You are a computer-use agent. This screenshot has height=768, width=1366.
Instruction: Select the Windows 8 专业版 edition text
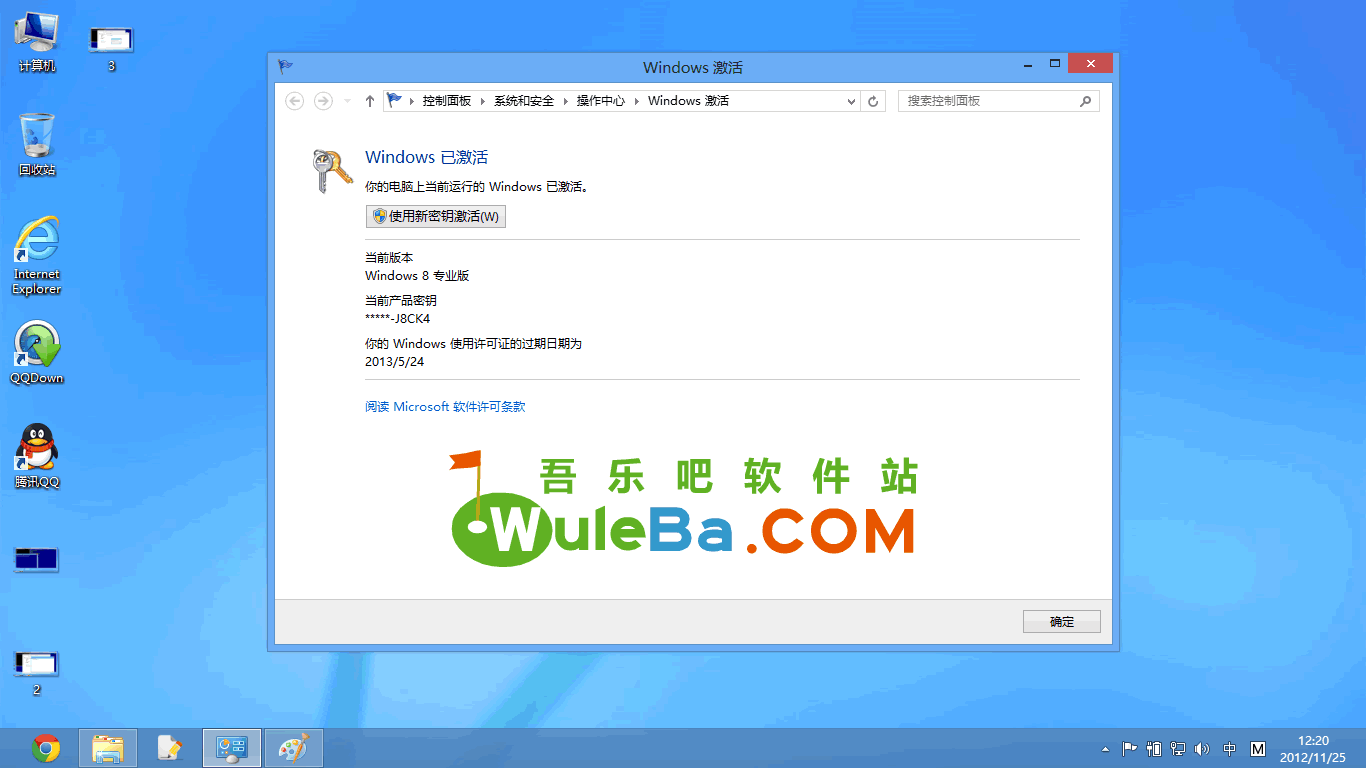coord(417,275)
